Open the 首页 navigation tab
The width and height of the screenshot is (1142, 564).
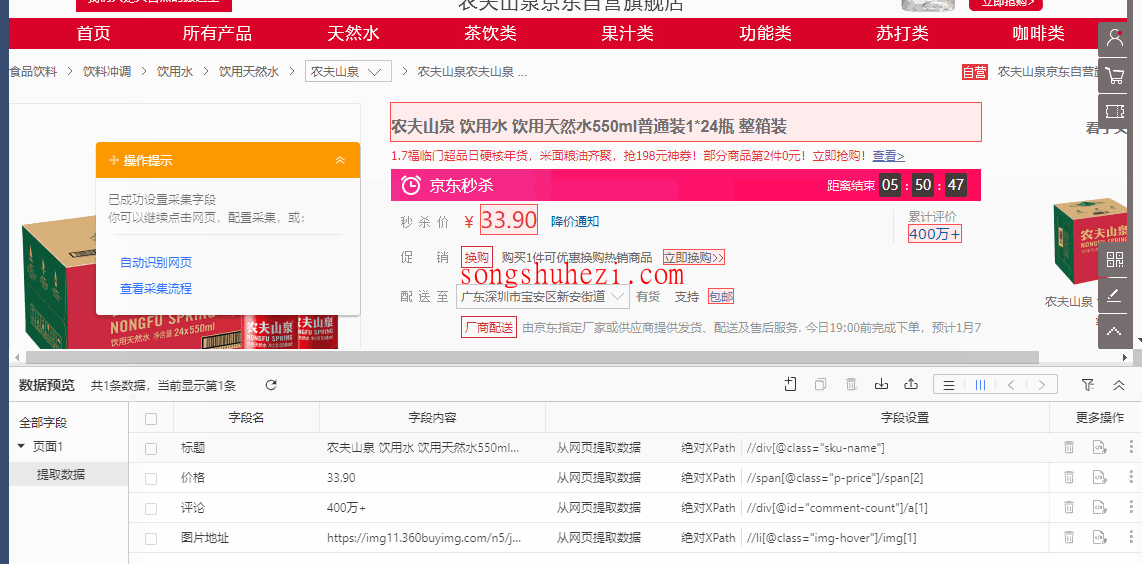(93, 34)
